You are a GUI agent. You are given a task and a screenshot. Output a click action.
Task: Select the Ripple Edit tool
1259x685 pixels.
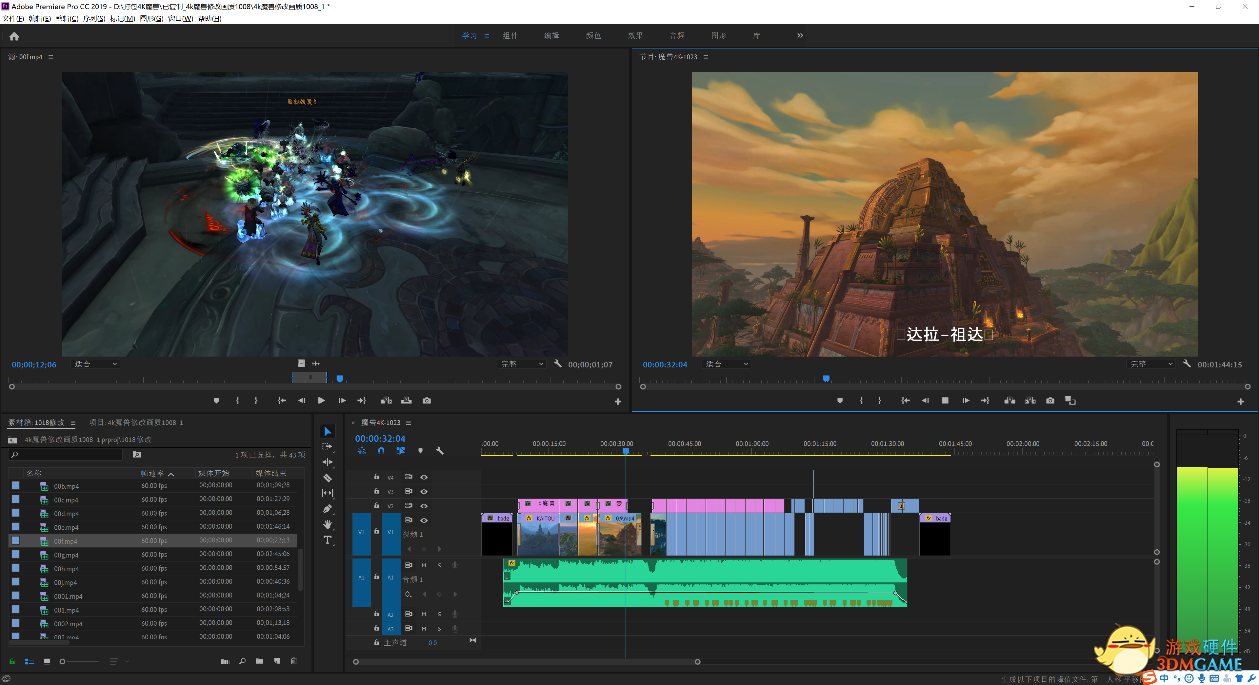(327, 462)
